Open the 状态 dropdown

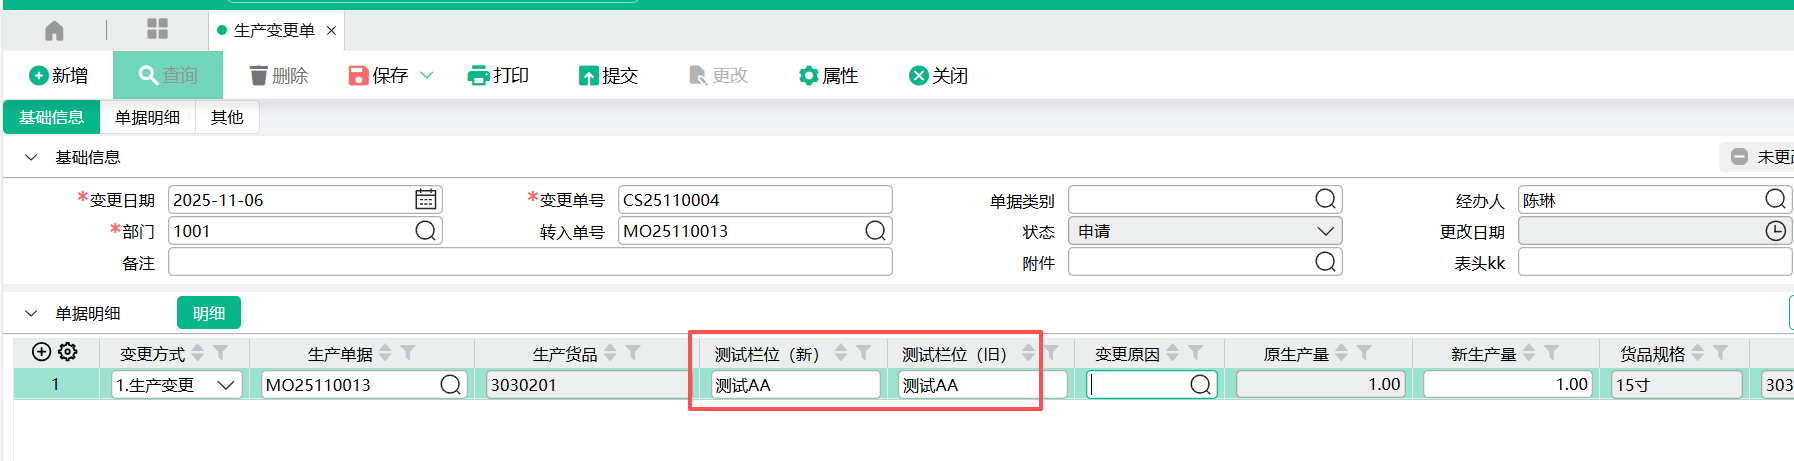[1325, 231]
